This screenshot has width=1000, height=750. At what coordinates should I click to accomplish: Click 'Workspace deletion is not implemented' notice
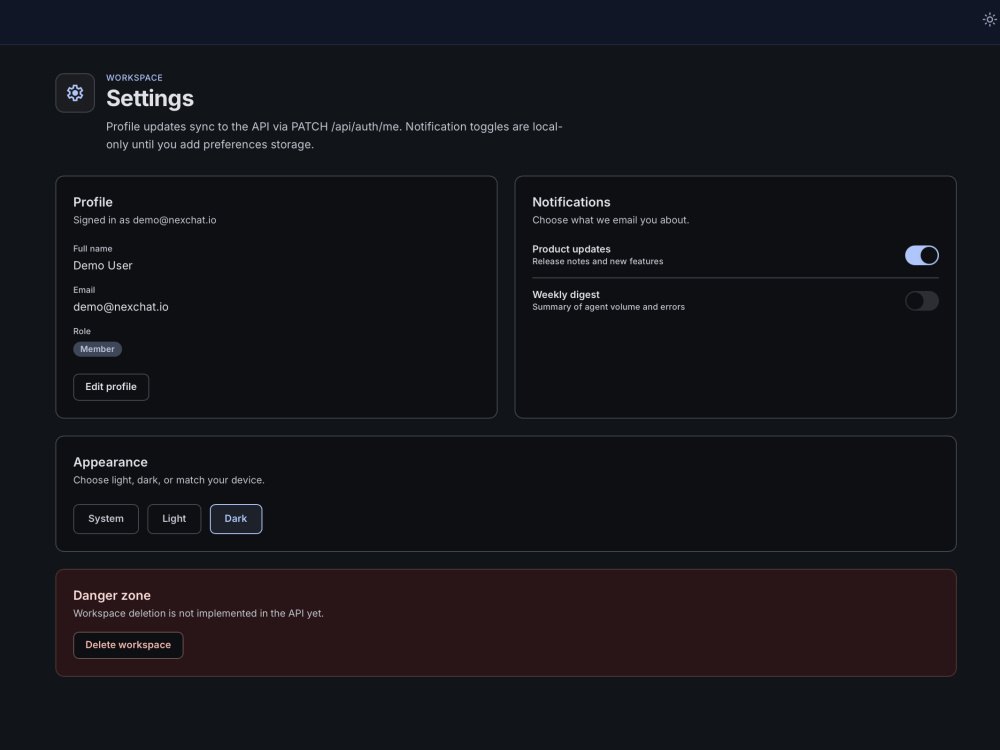tap(198, 614)
